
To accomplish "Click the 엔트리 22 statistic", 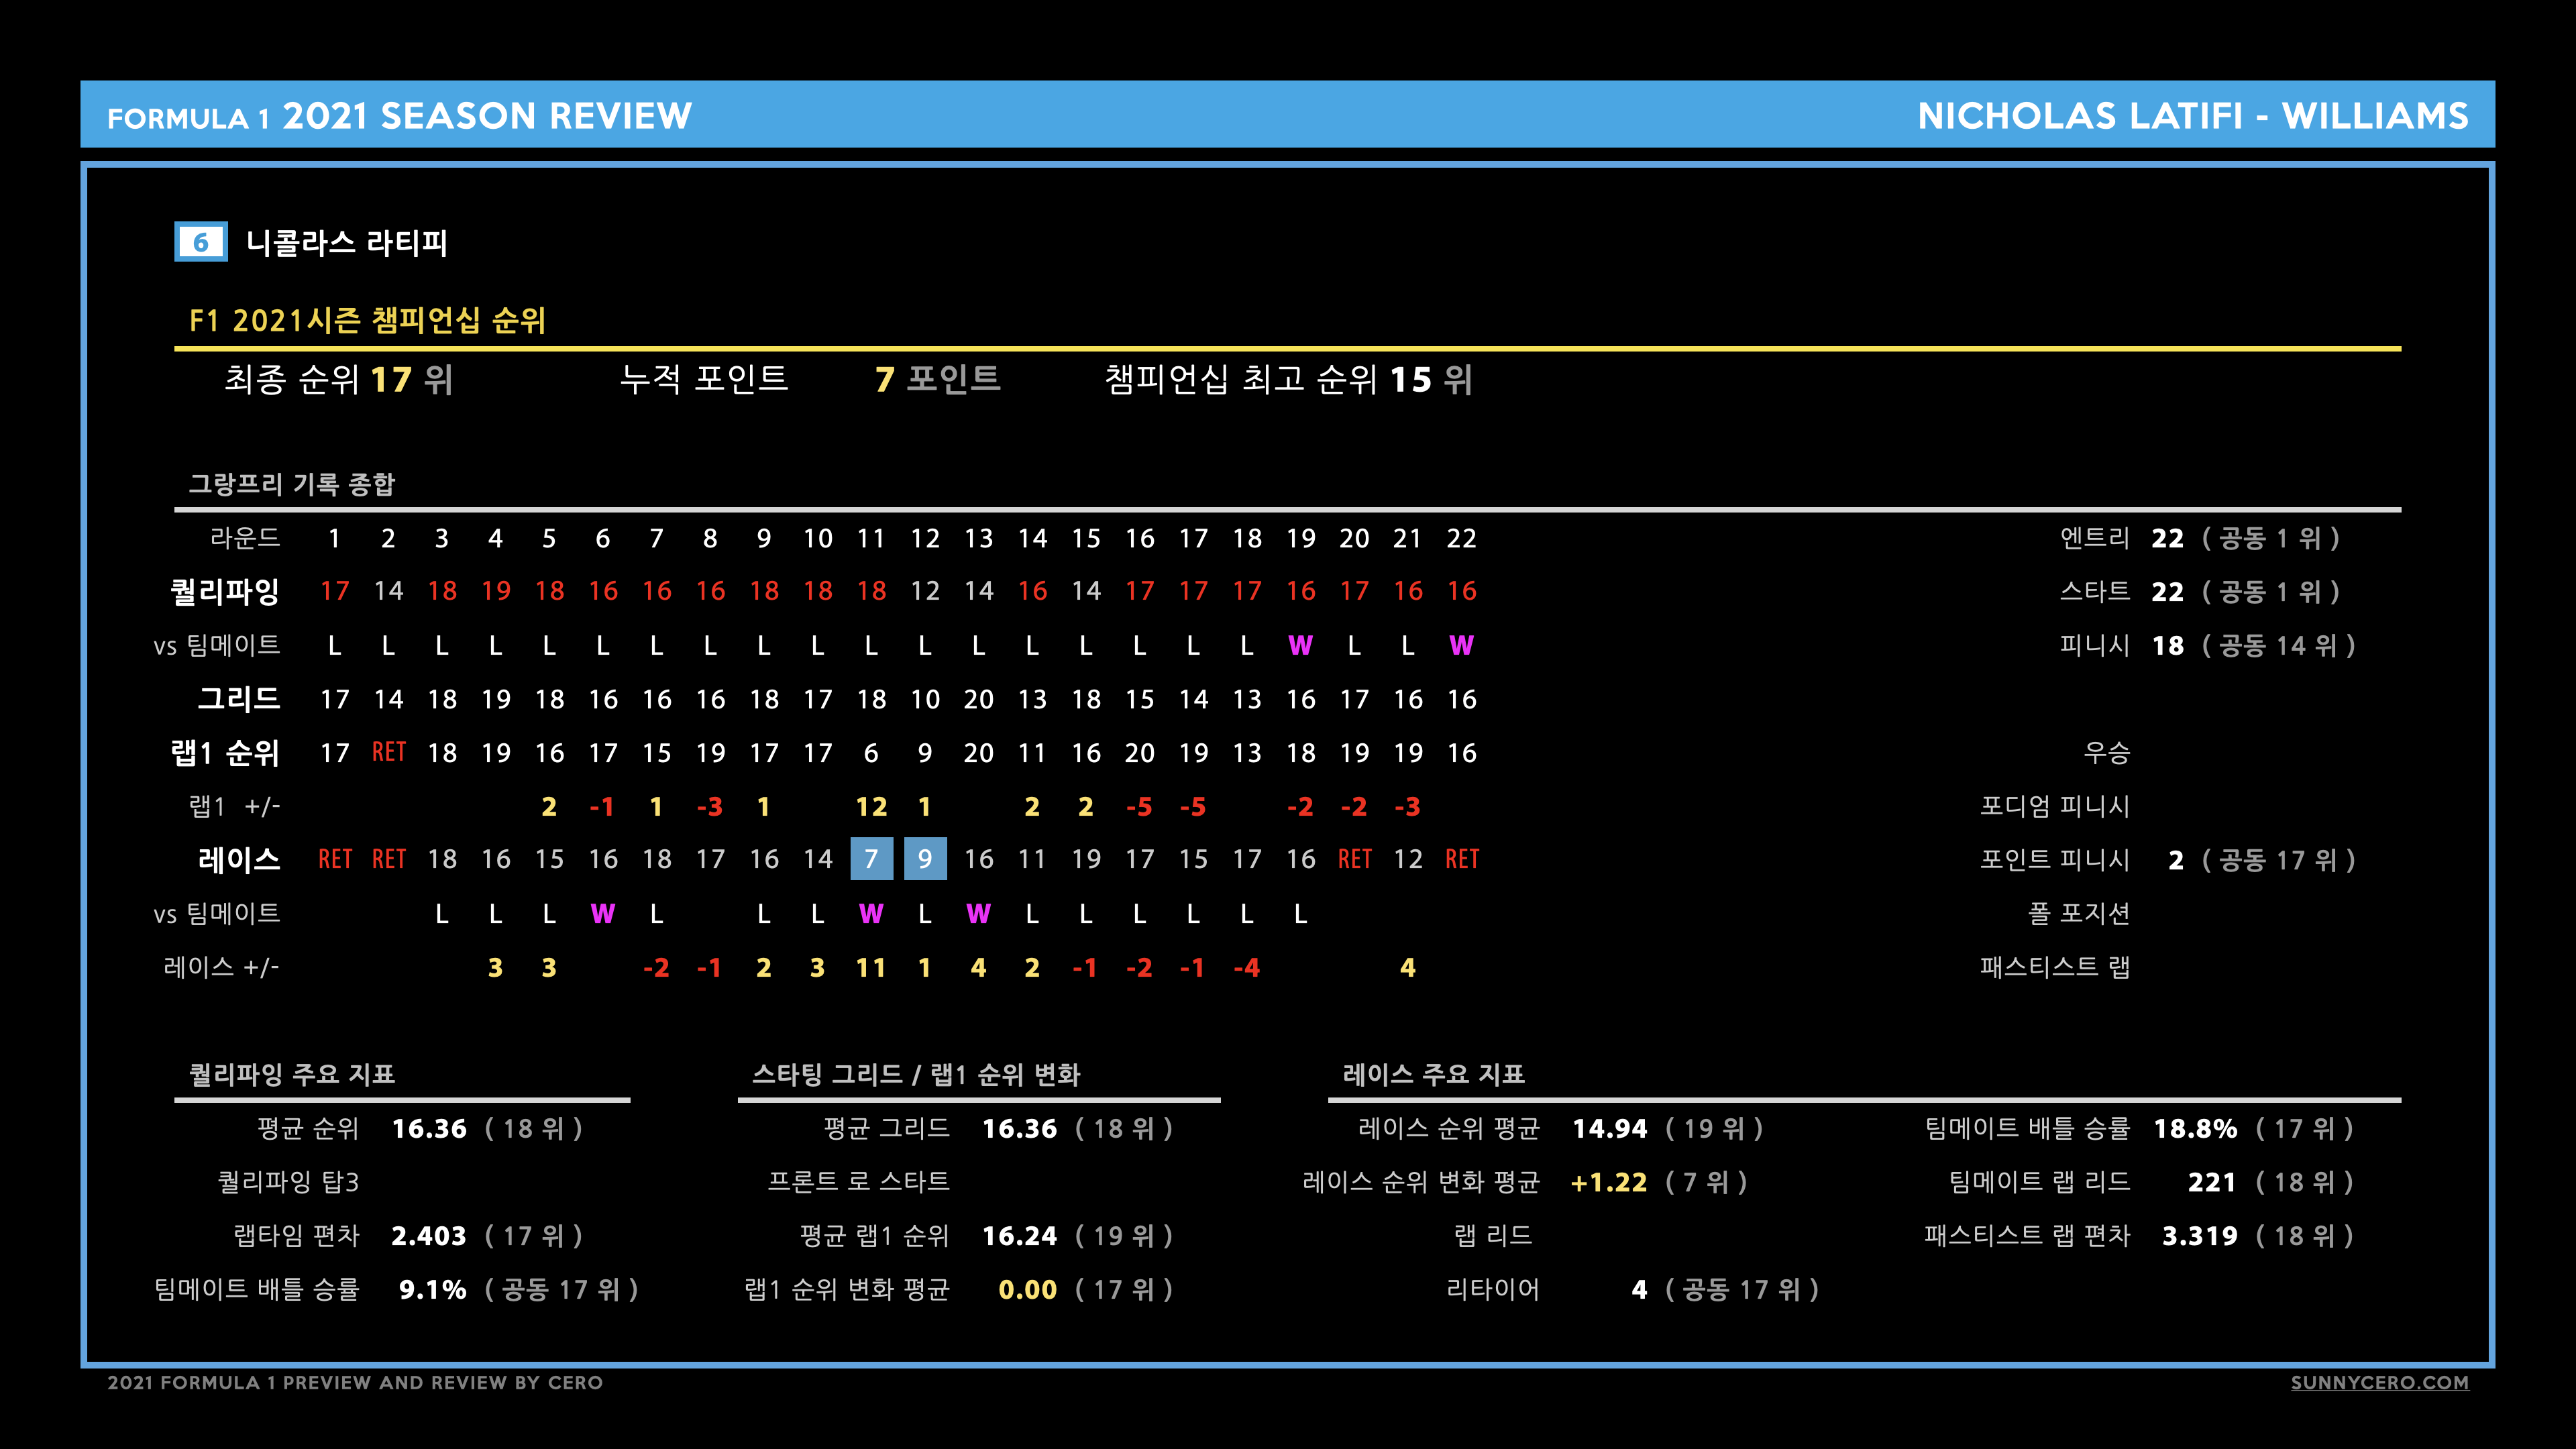I will click(2200, 538).
